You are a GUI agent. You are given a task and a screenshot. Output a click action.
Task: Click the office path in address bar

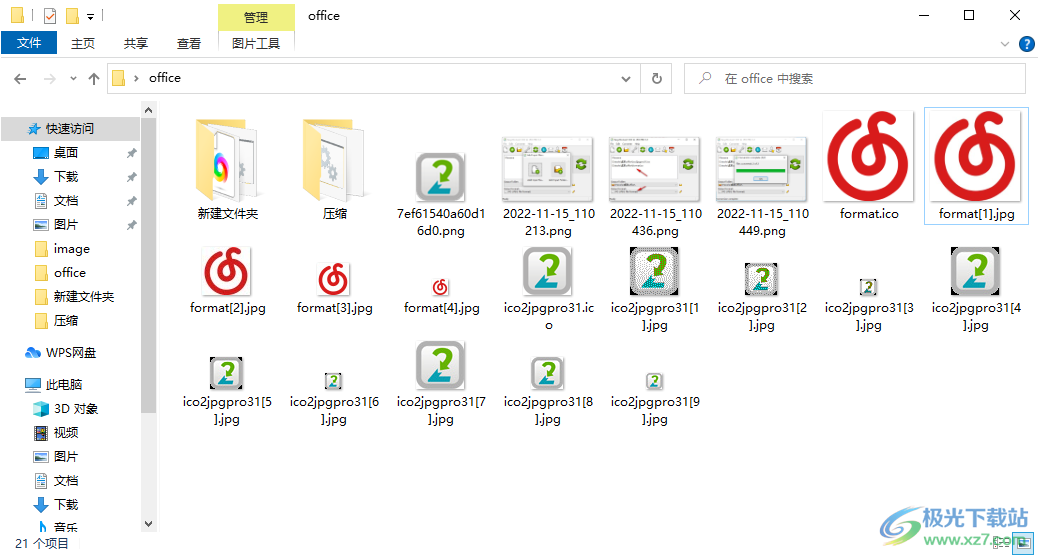pos(165,78)
